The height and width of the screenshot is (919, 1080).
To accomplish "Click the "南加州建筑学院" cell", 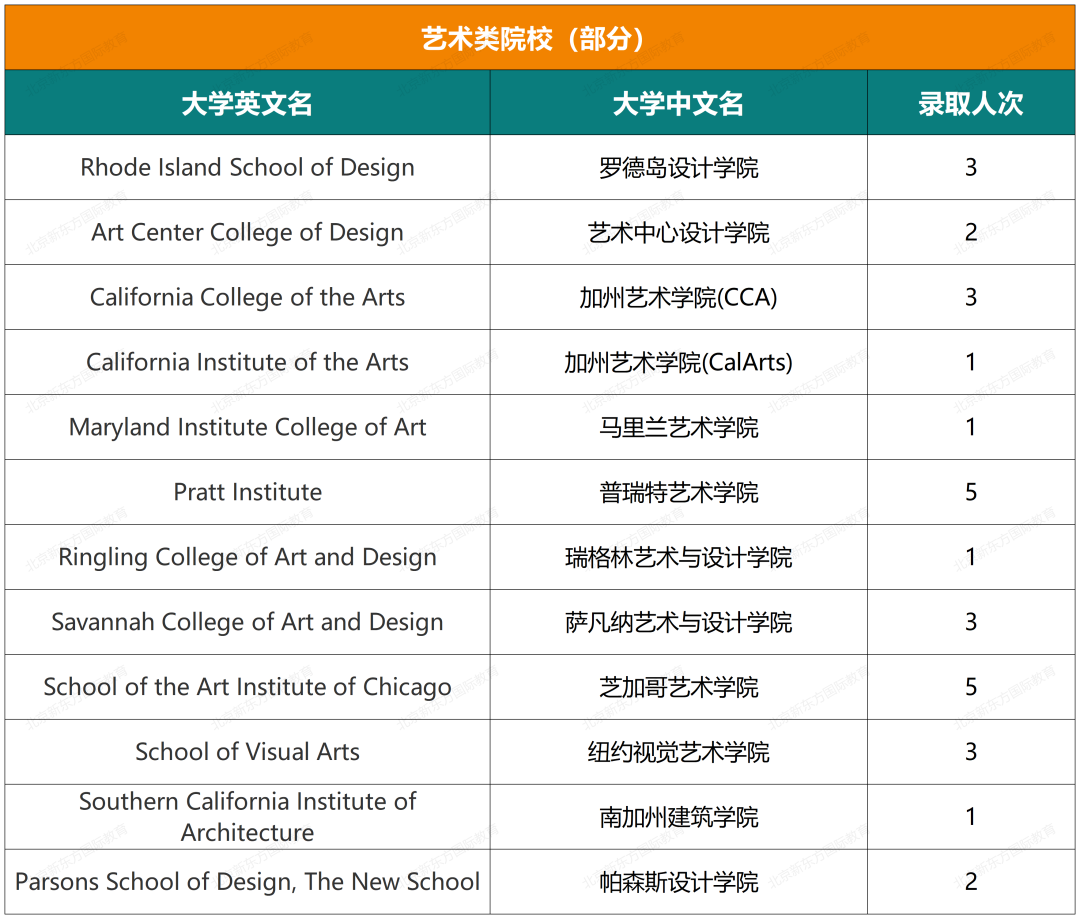I will tap(678, 816).
